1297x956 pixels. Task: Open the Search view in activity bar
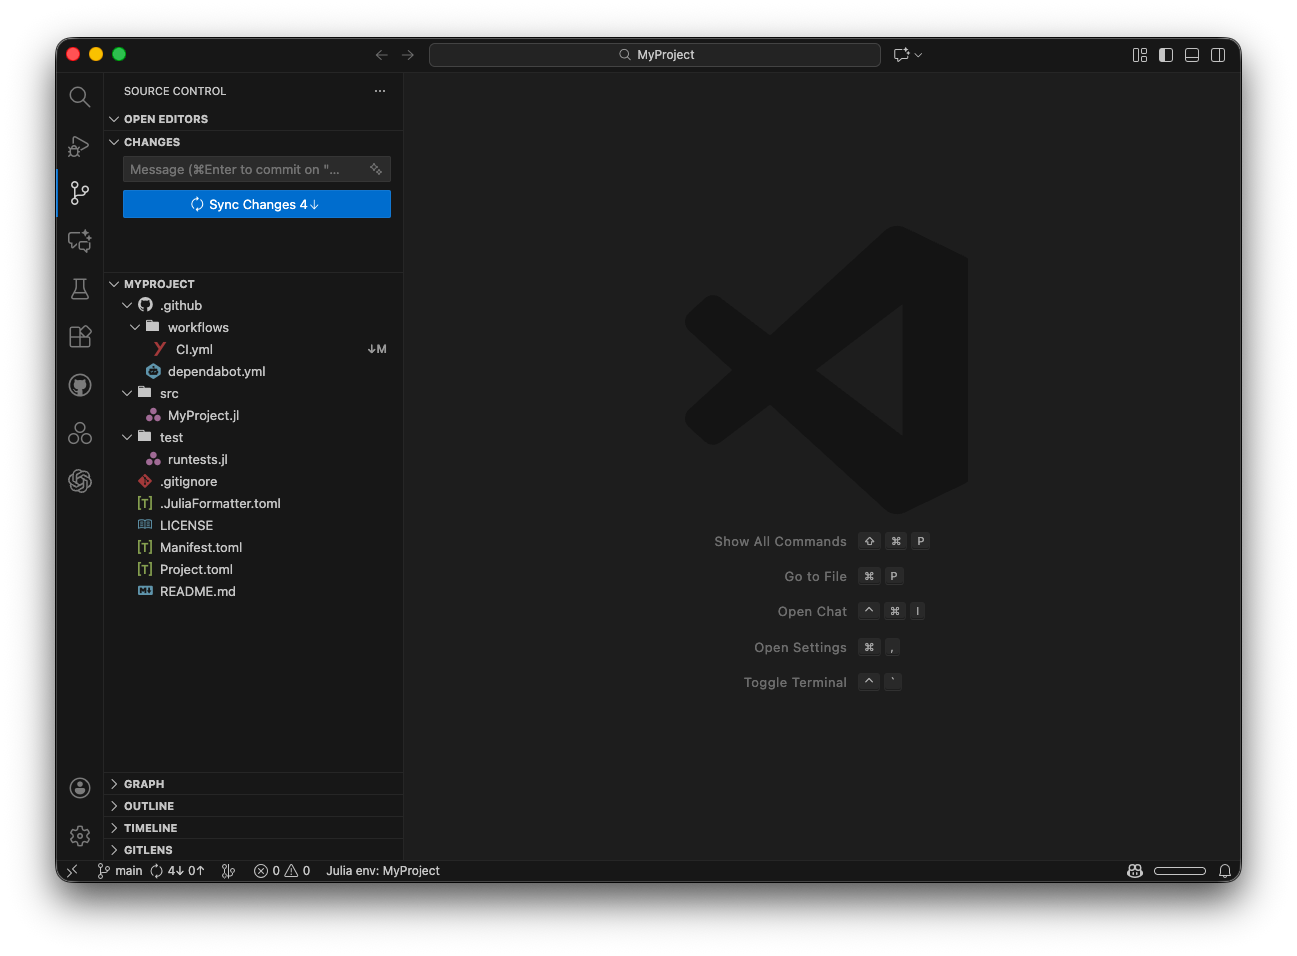click(80, 97)
